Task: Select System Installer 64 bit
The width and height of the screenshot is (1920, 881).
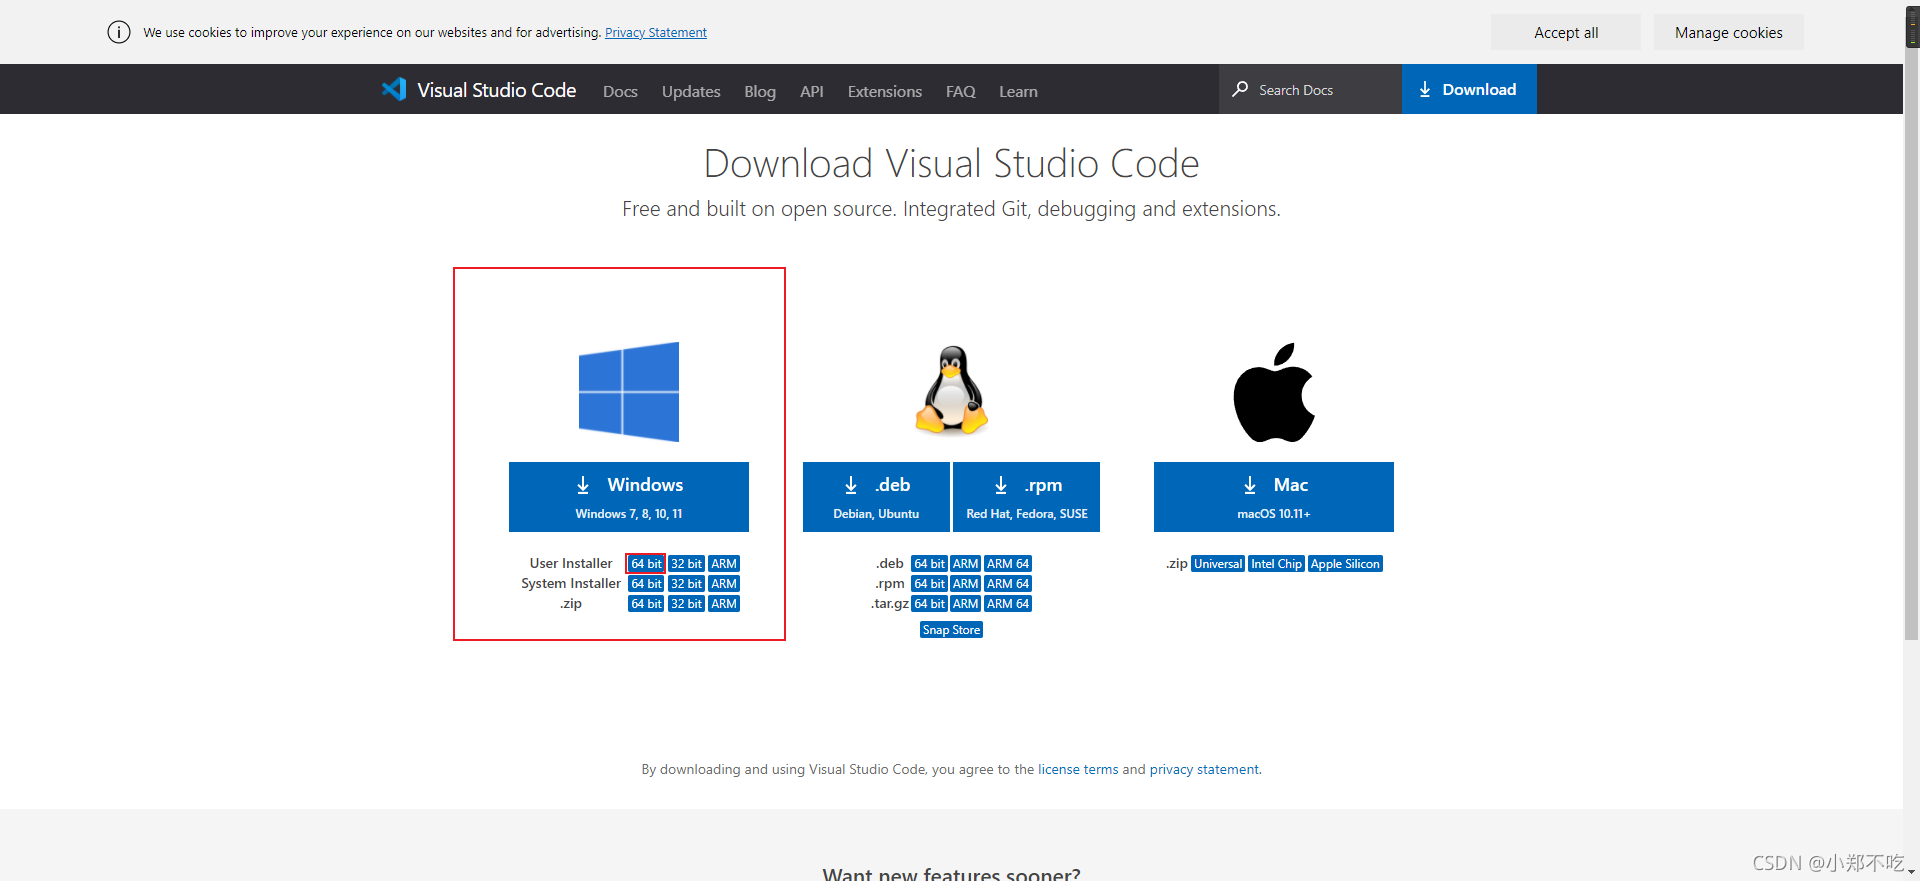Action: pos(646,584)
